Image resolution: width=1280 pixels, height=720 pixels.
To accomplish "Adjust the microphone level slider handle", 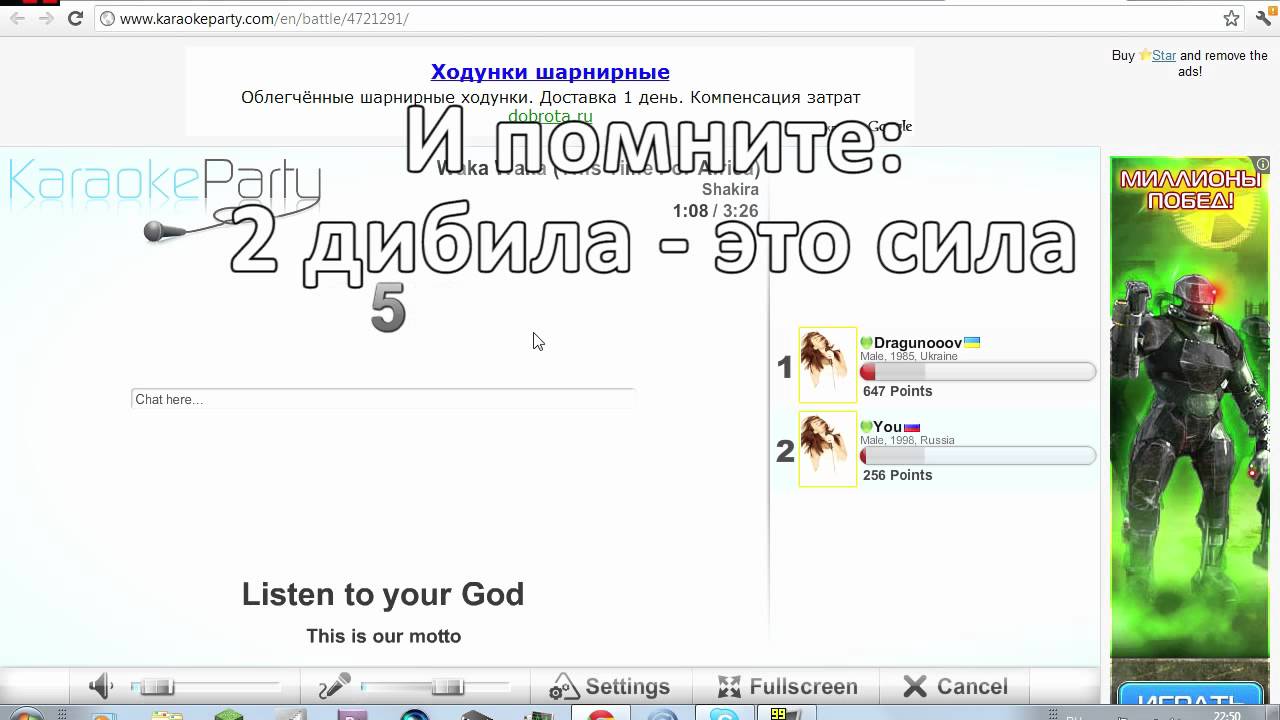I will click(448, 687).
